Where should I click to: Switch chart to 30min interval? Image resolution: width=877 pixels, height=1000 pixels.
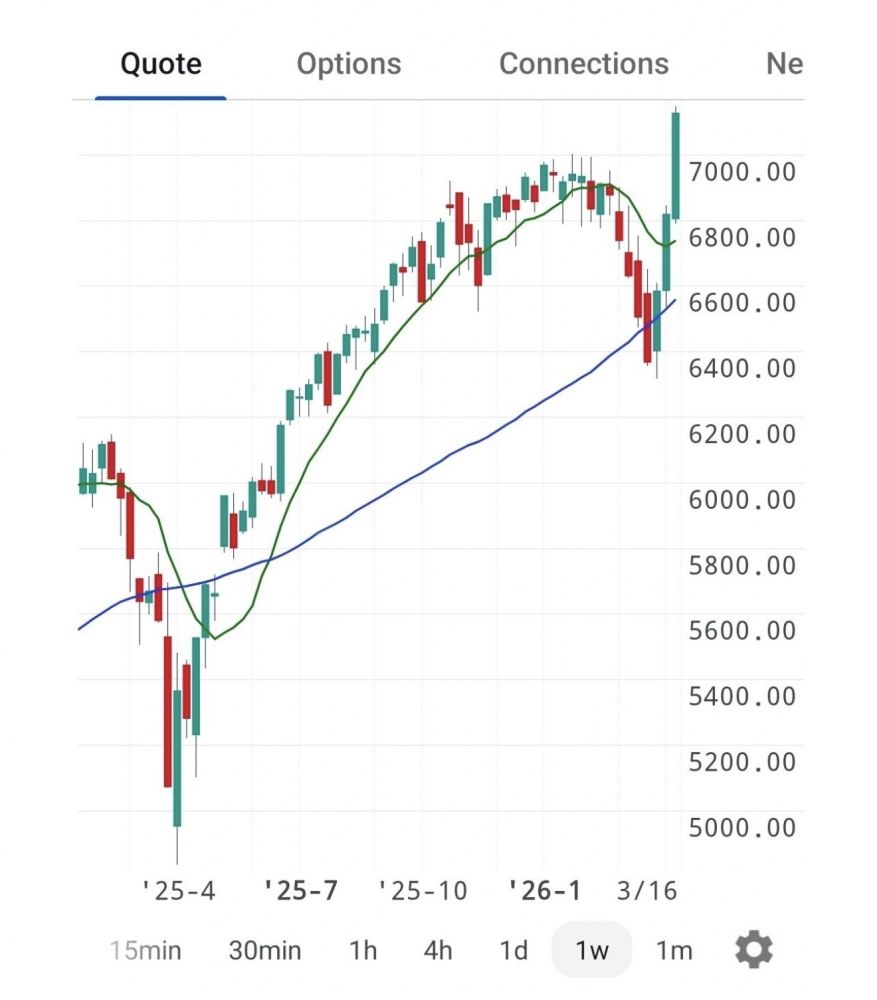265,950
